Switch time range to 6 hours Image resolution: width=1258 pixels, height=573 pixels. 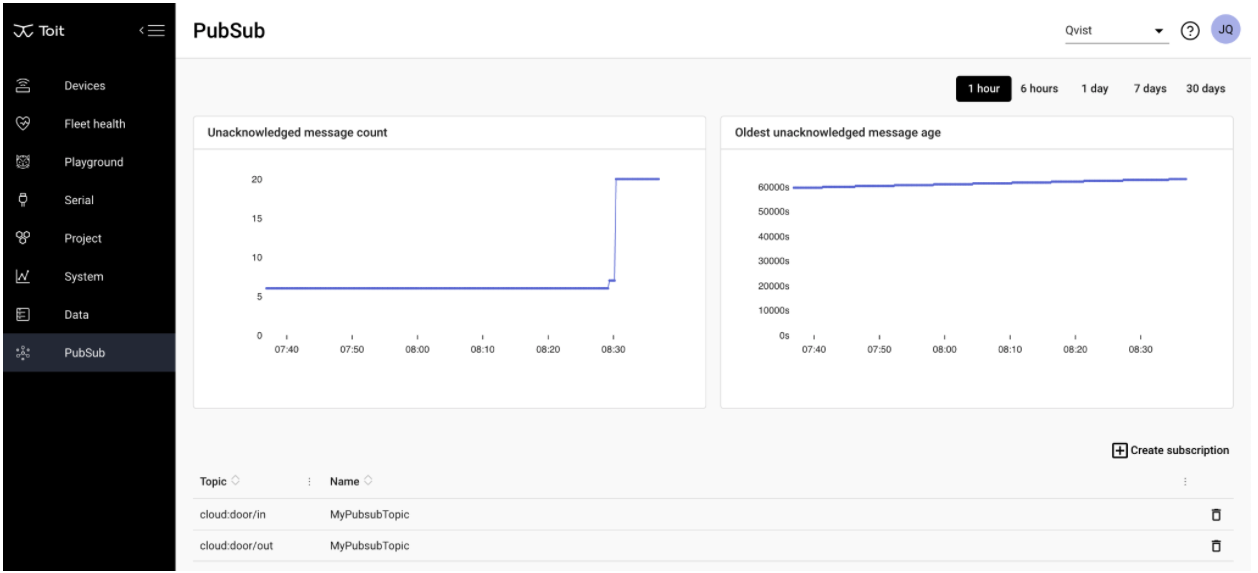[1039, 88]
